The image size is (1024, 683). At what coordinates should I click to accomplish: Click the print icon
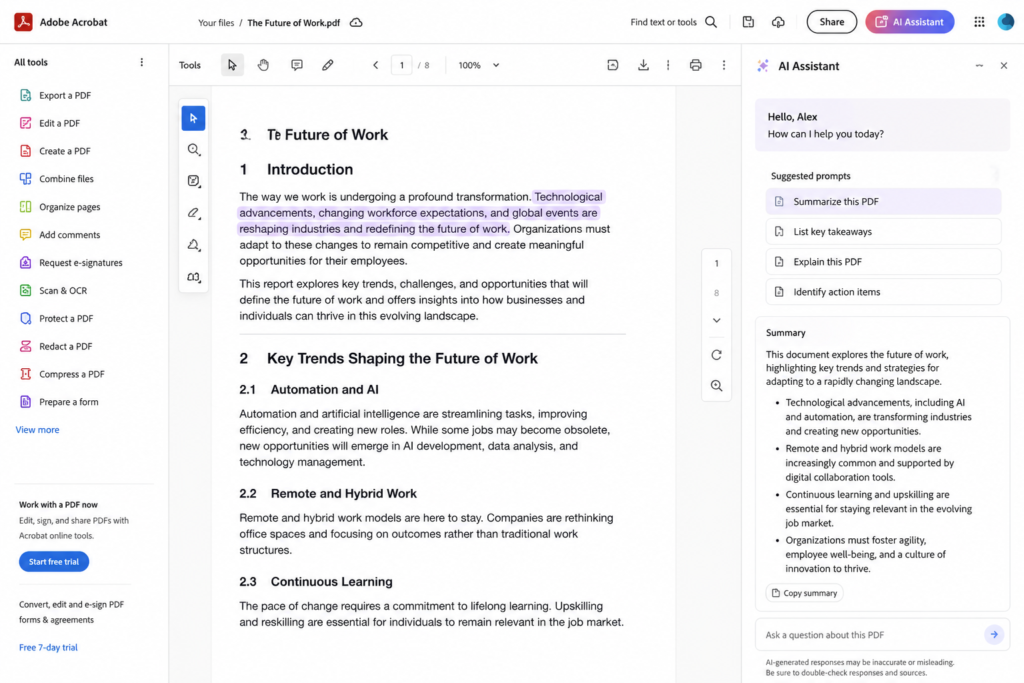696,65
